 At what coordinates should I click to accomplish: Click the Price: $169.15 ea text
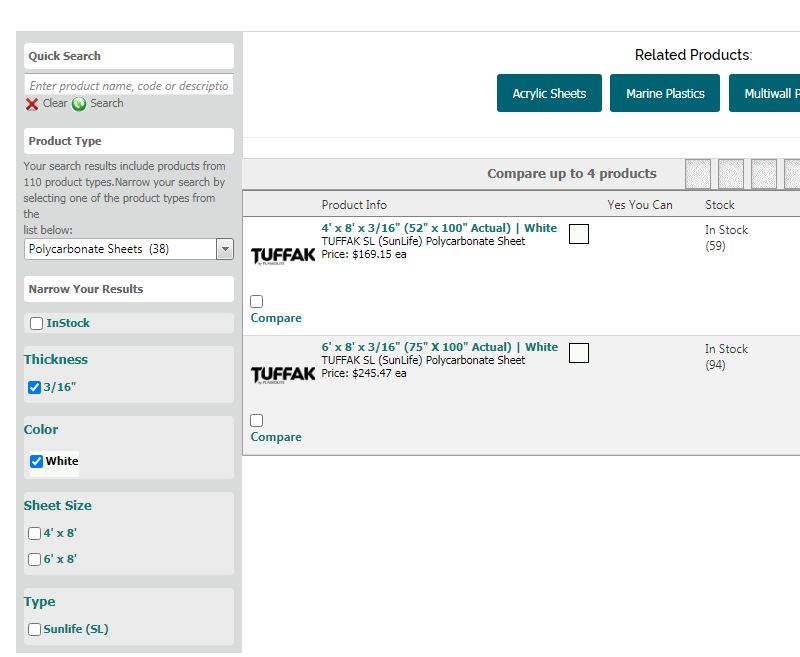pyautogui.click(x=364, y=254)
